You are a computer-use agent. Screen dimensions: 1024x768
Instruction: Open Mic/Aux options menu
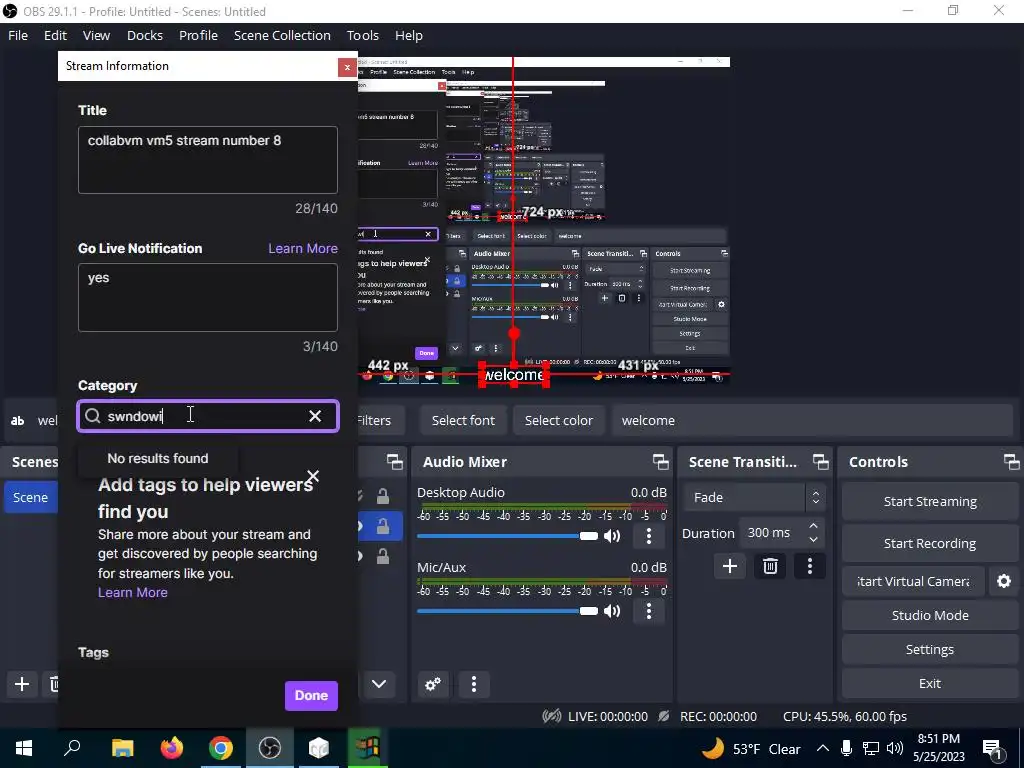tap(648, 611)
